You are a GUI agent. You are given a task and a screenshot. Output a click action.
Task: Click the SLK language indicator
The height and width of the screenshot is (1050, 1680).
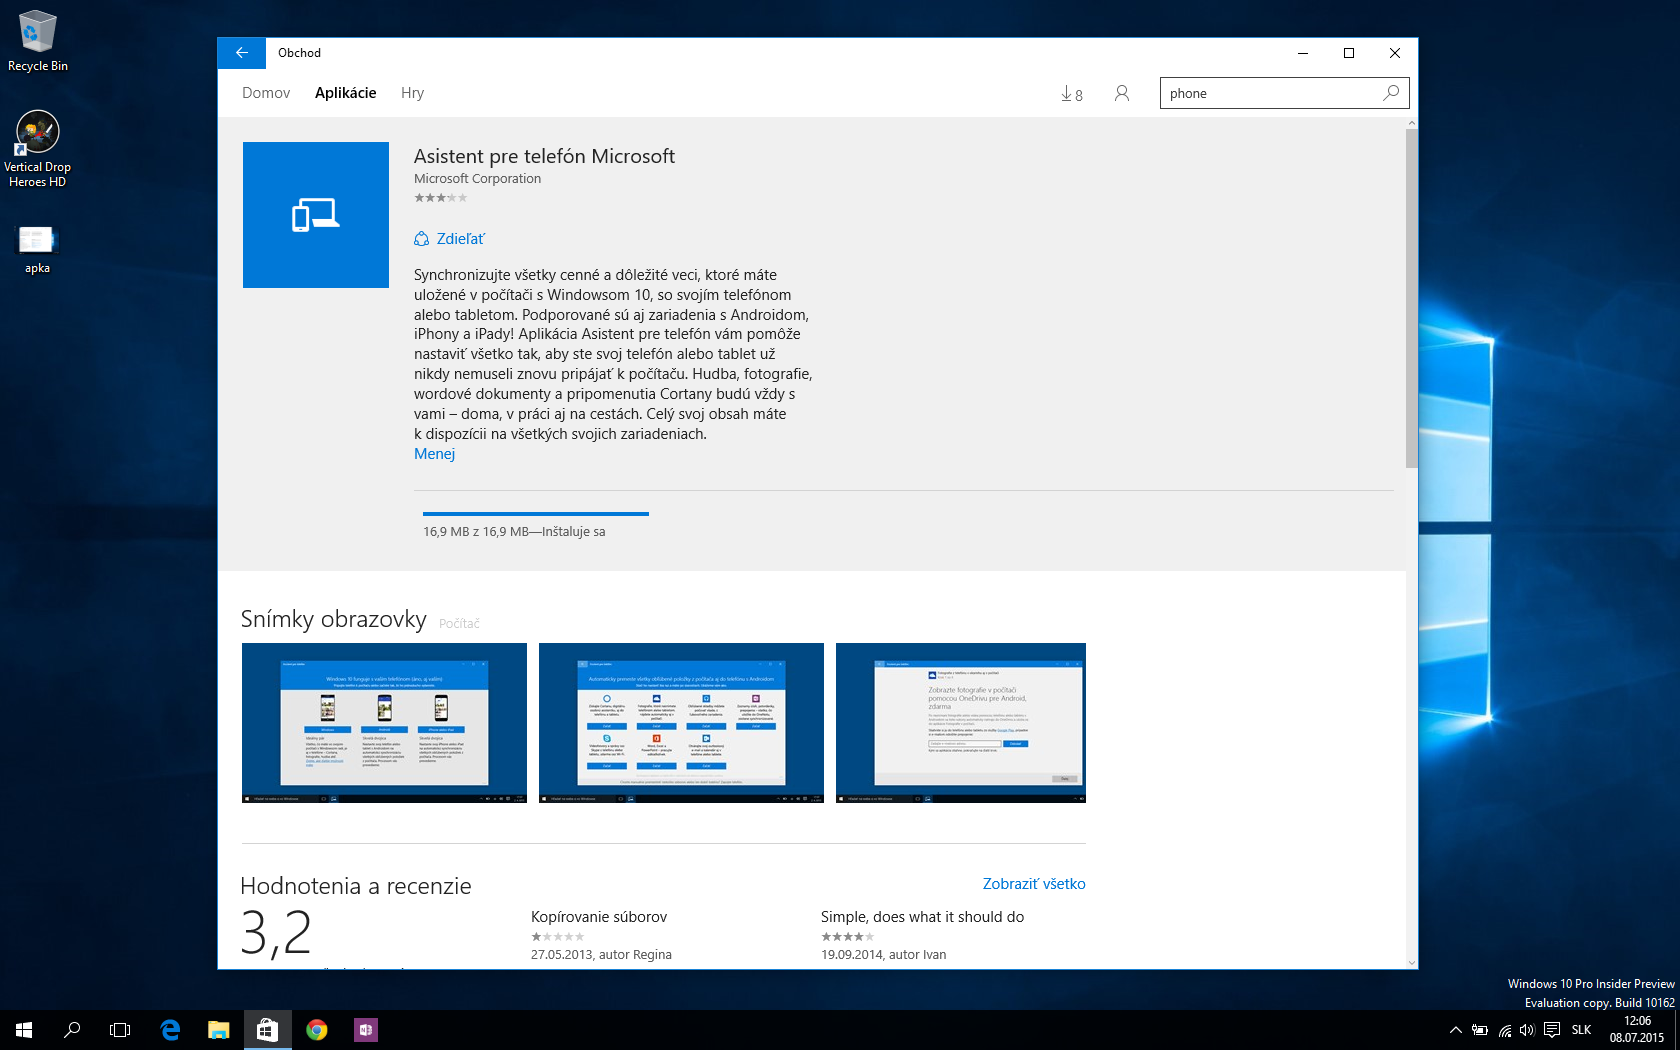[x=1581, y=1030]
